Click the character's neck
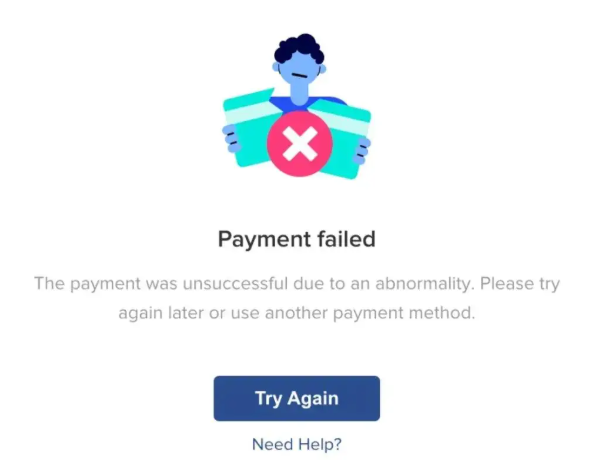The width and height of the screenshot is (592, 460). click(299, 94)
